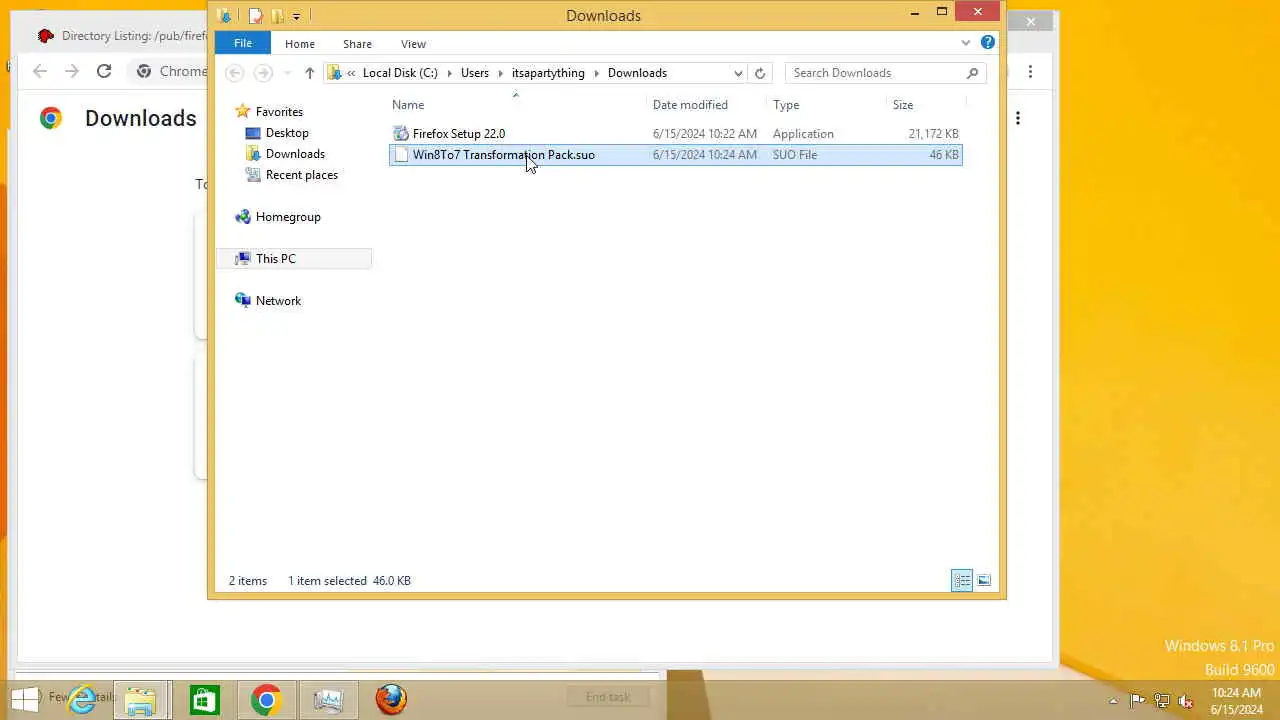Image resolution: width=1280 pixels, height=720 pixels.
Task: Click New Folder icon in quick access toolbar
Action: [x=277, y=16]
